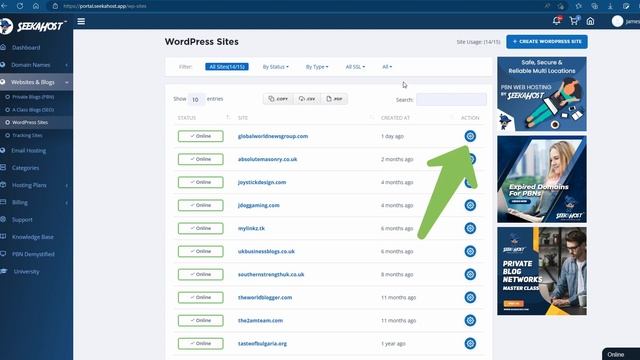Image resolution: width=640 pixels, height=360 pixels.
Task: Click browser address bar URL
Action: (105, 6)
